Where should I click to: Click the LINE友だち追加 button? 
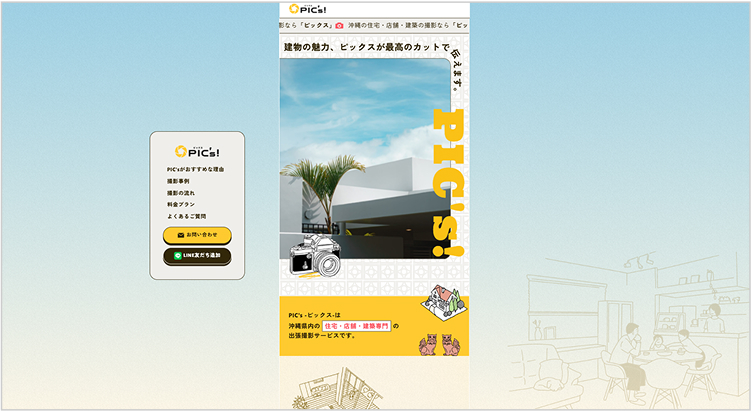click(197, 256)
